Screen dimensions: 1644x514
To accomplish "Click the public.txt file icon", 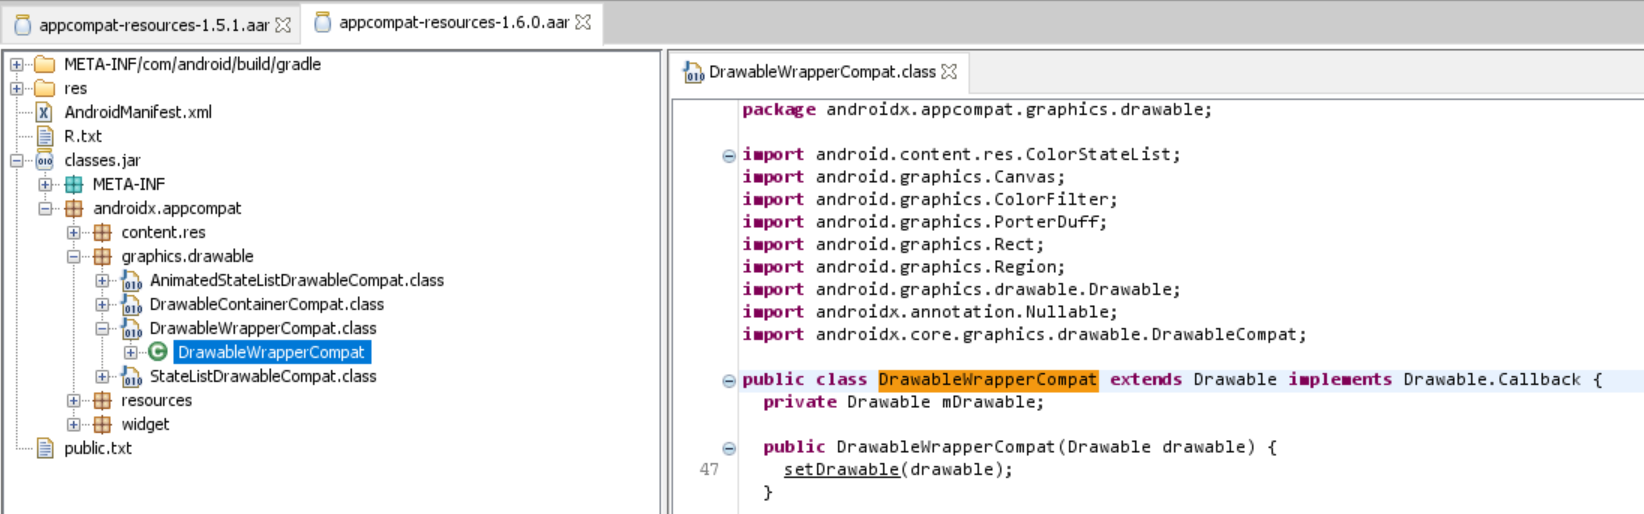I will point(45,448).
